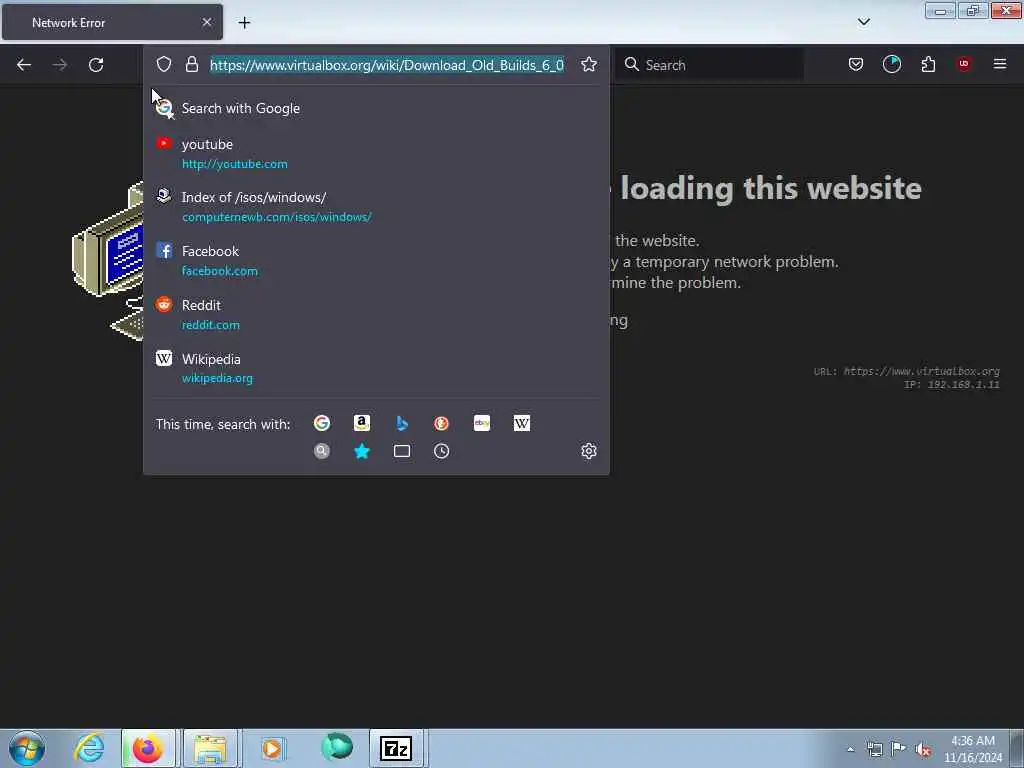Go back using the back arrow

[24, 65]
